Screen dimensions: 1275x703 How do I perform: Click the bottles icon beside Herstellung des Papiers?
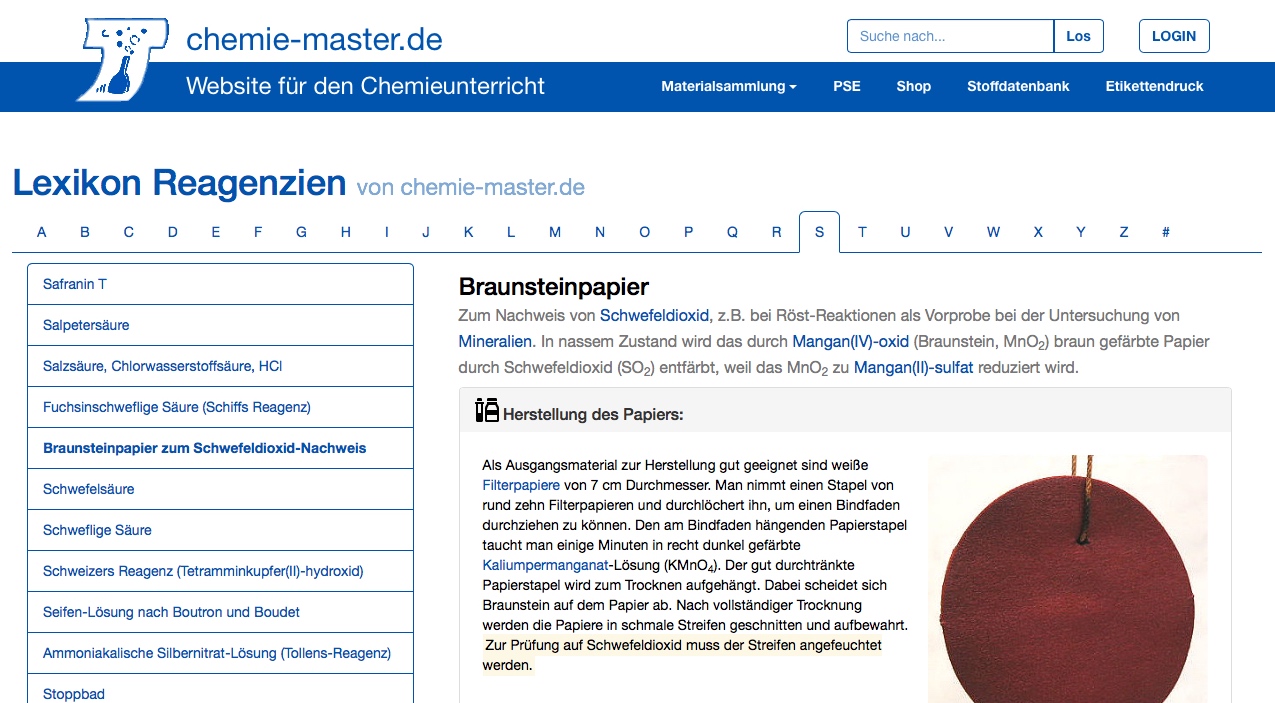click(486, 410)
